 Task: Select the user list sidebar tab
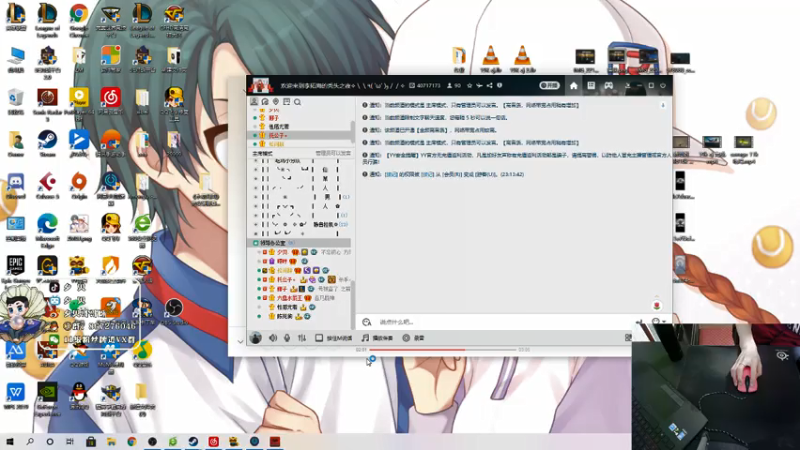[x=254, y=102]
